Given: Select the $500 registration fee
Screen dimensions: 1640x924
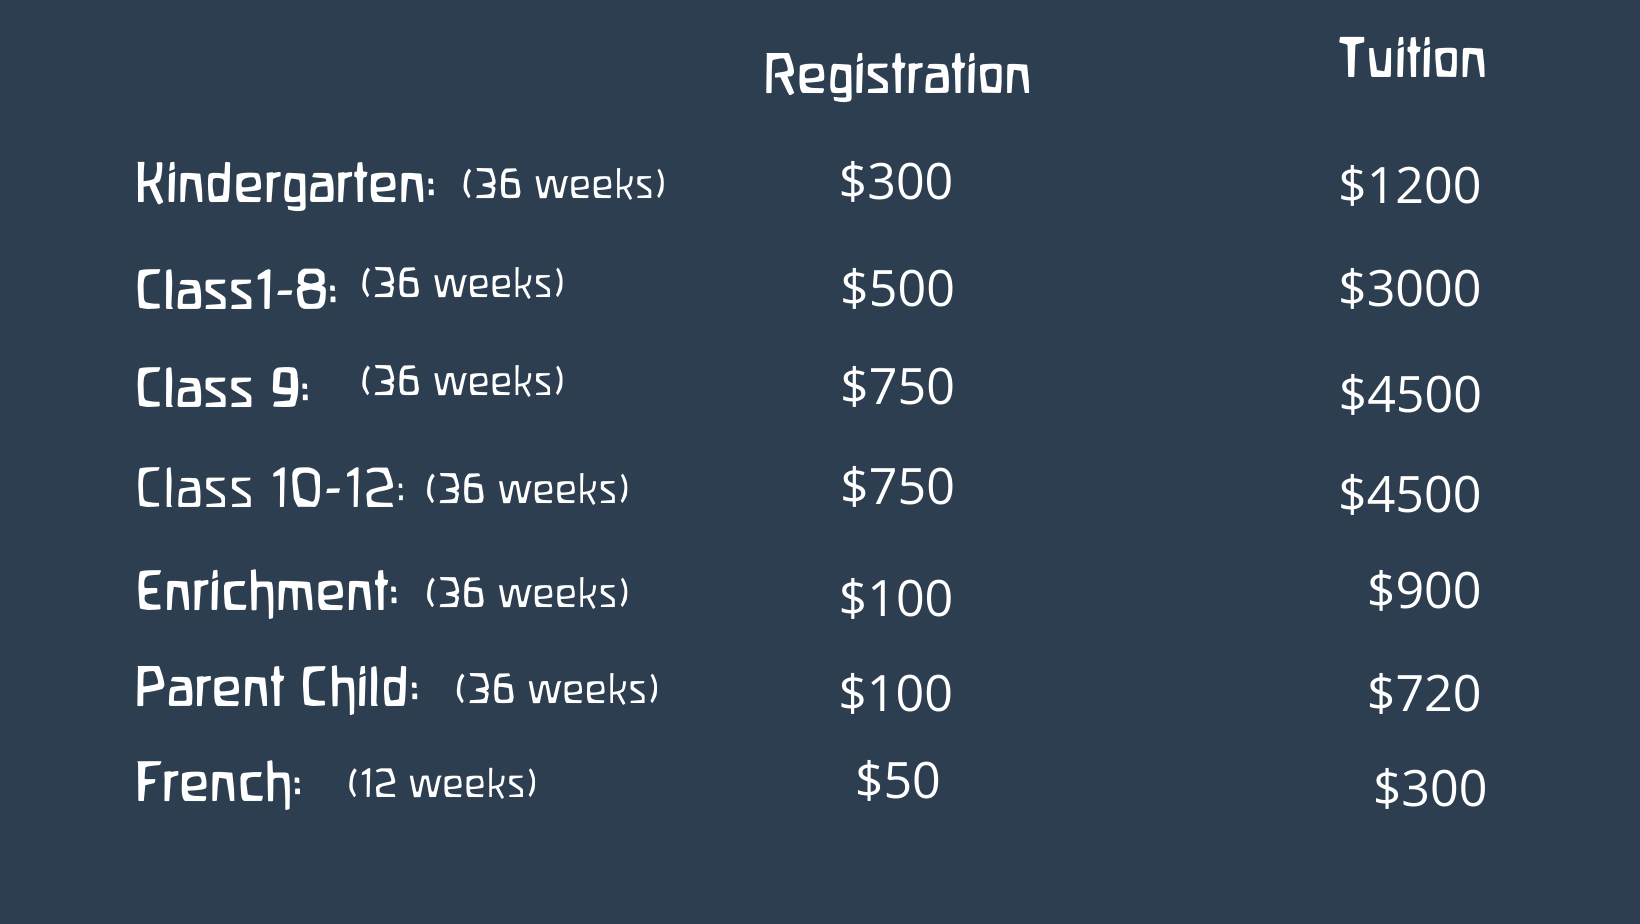Looking at the screenshot, I should (897, 289).
